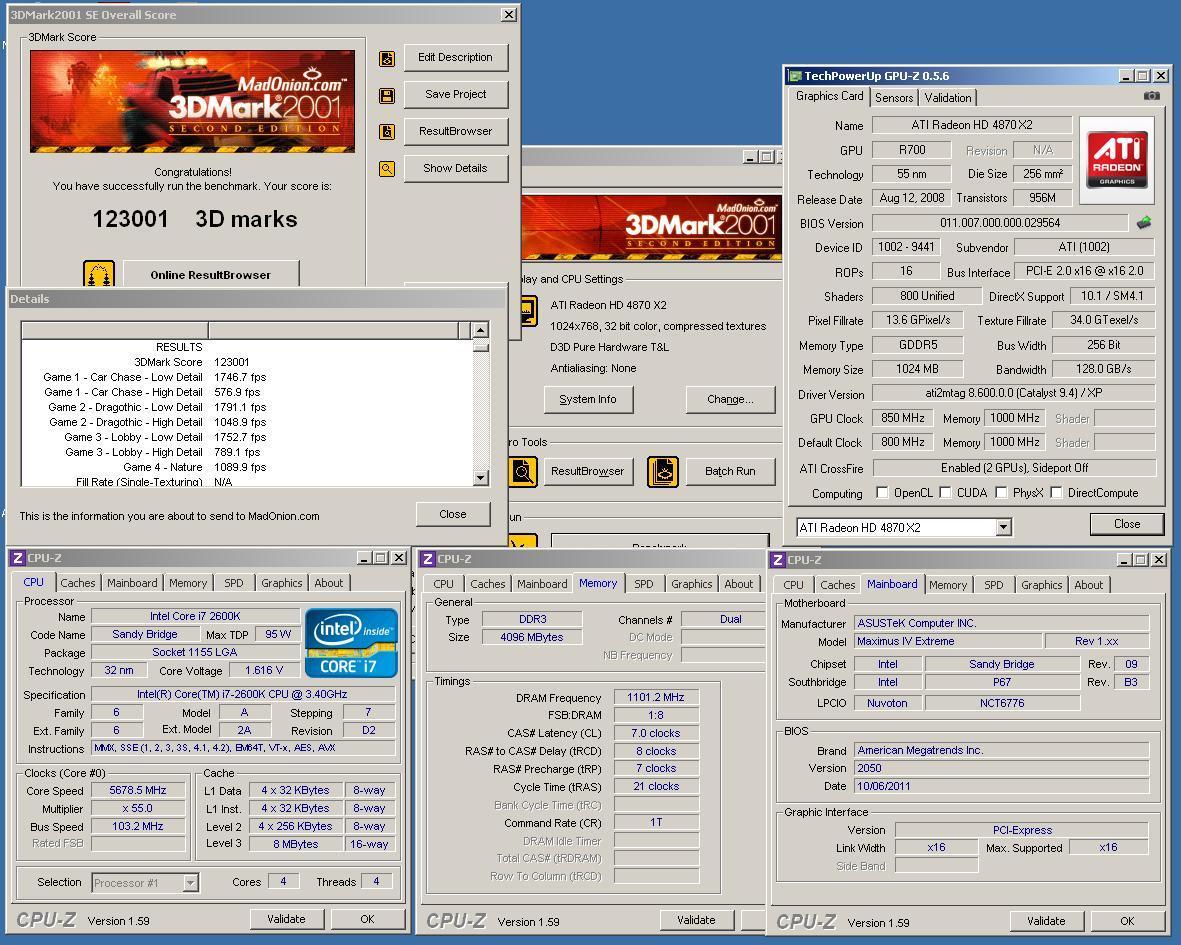Open Mainboard tab in left CPU-Z window
The image size is (1181, 945).
click(x=132, y=583)
